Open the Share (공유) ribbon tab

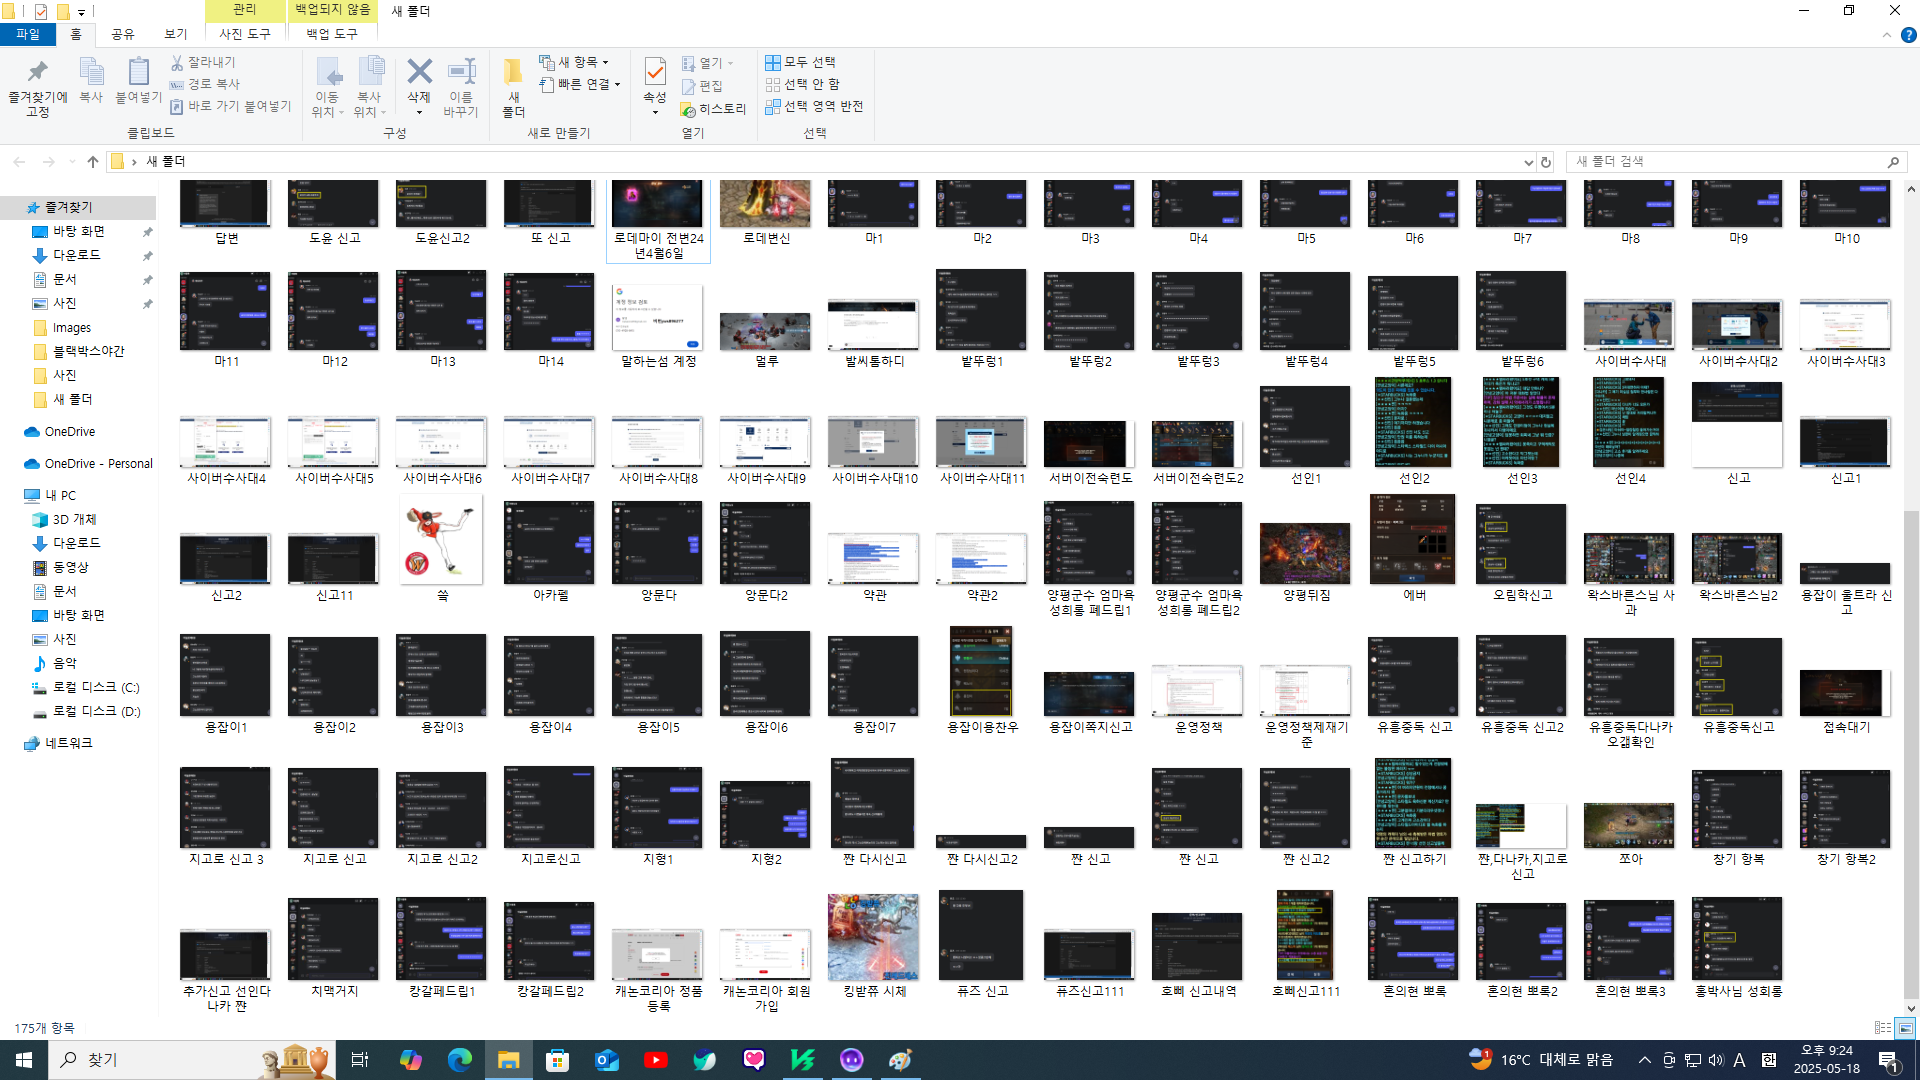coord(123,34)
